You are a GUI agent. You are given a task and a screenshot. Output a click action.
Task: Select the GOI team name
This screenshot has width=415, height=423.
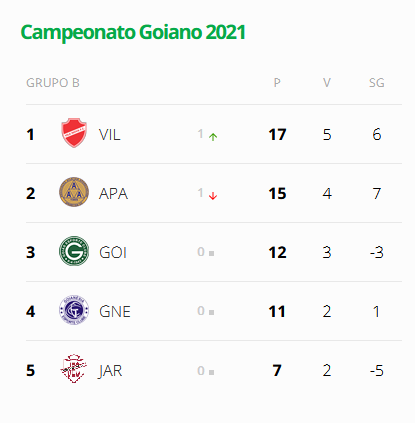[113, 253]
